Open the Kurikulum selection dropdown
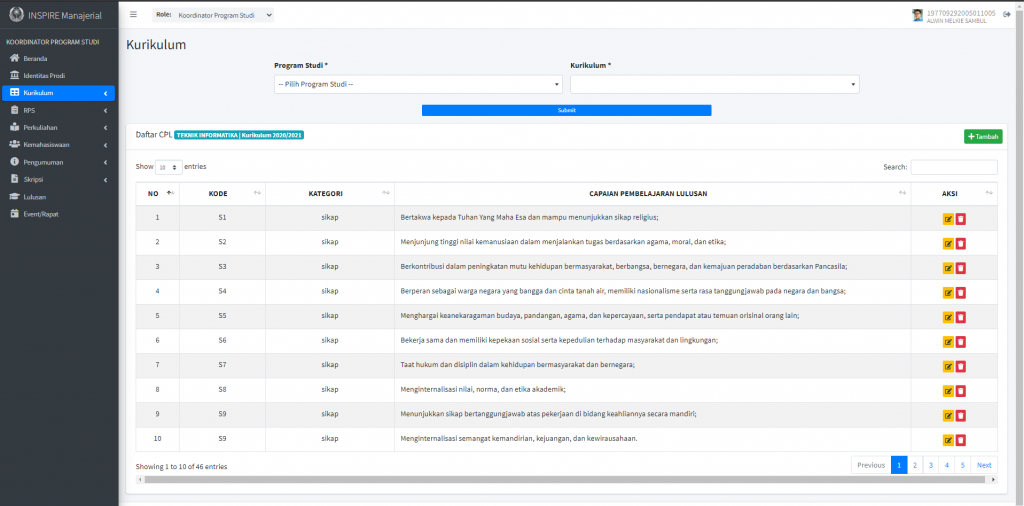Screen dimensions: 1024x506 pos(714,84)
